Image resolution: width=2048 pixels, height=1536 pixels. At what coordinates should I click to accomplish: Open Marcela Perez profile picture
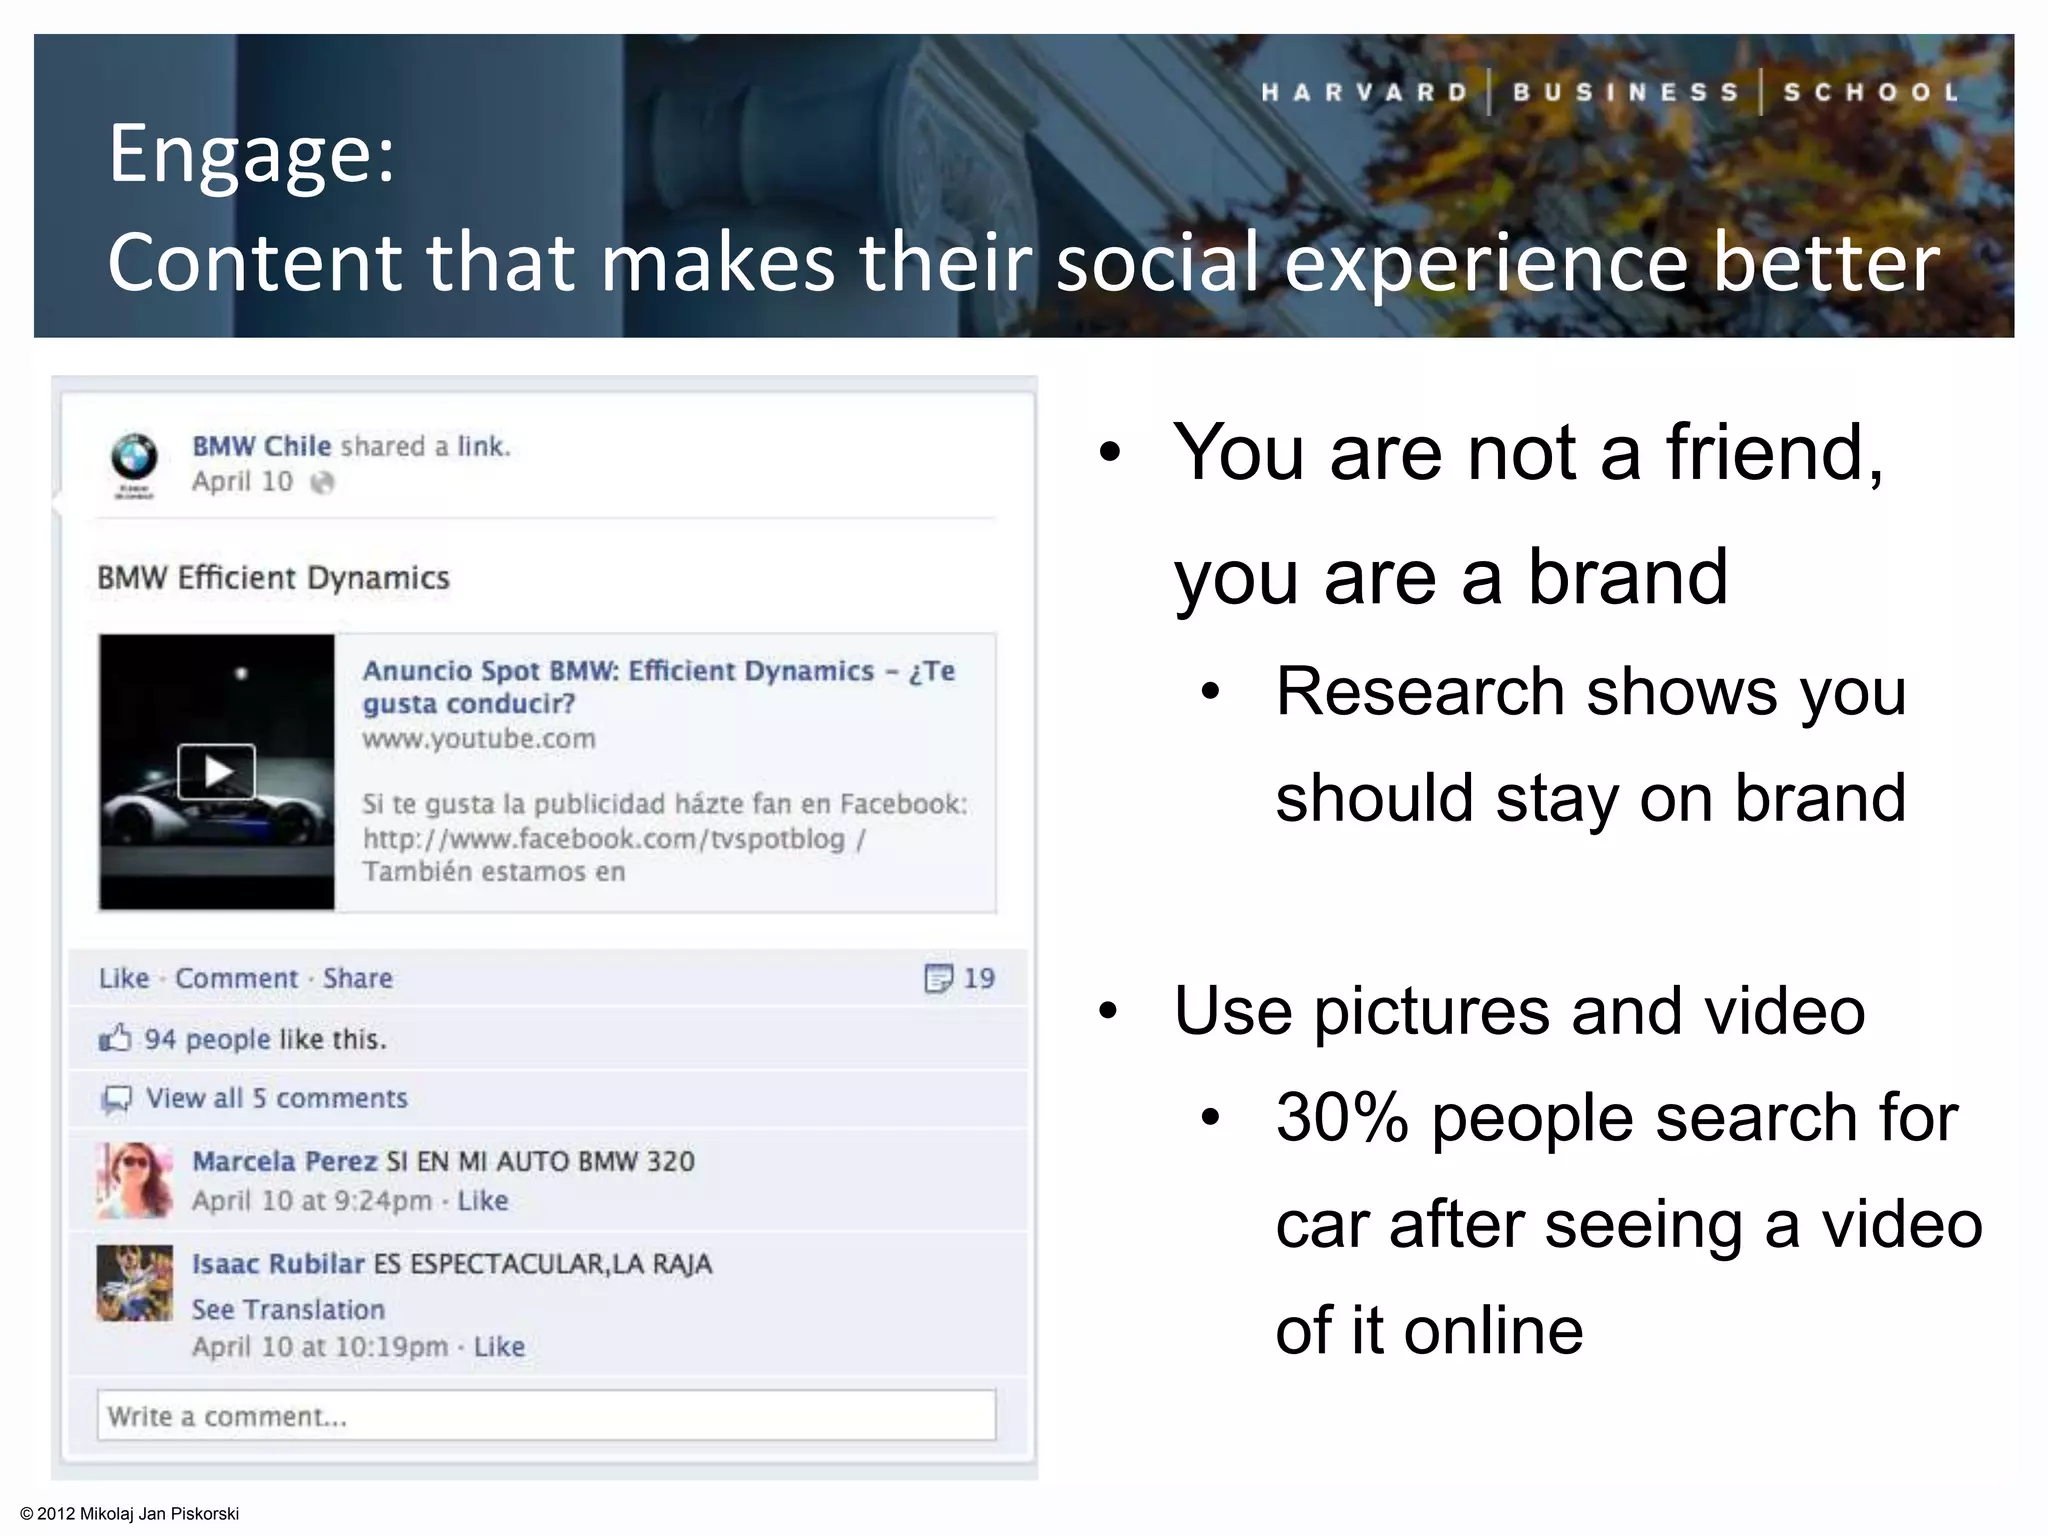134,1180
